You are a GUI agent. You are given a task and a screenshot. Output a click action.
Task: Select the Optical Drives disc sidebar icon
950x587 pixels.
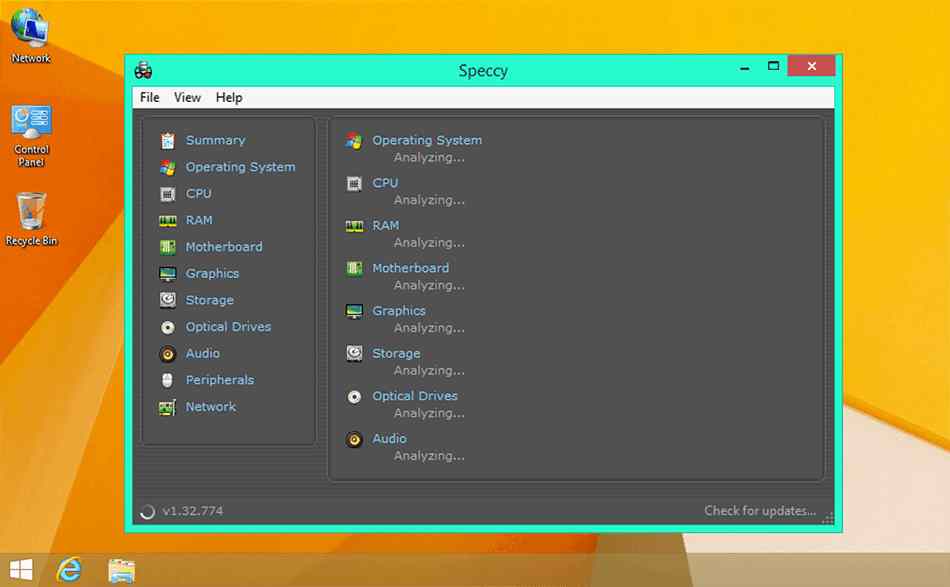168,327
